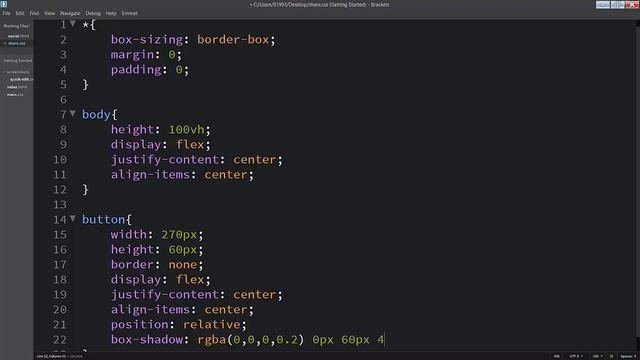Open main.css in the project tree

pos(15,95)
